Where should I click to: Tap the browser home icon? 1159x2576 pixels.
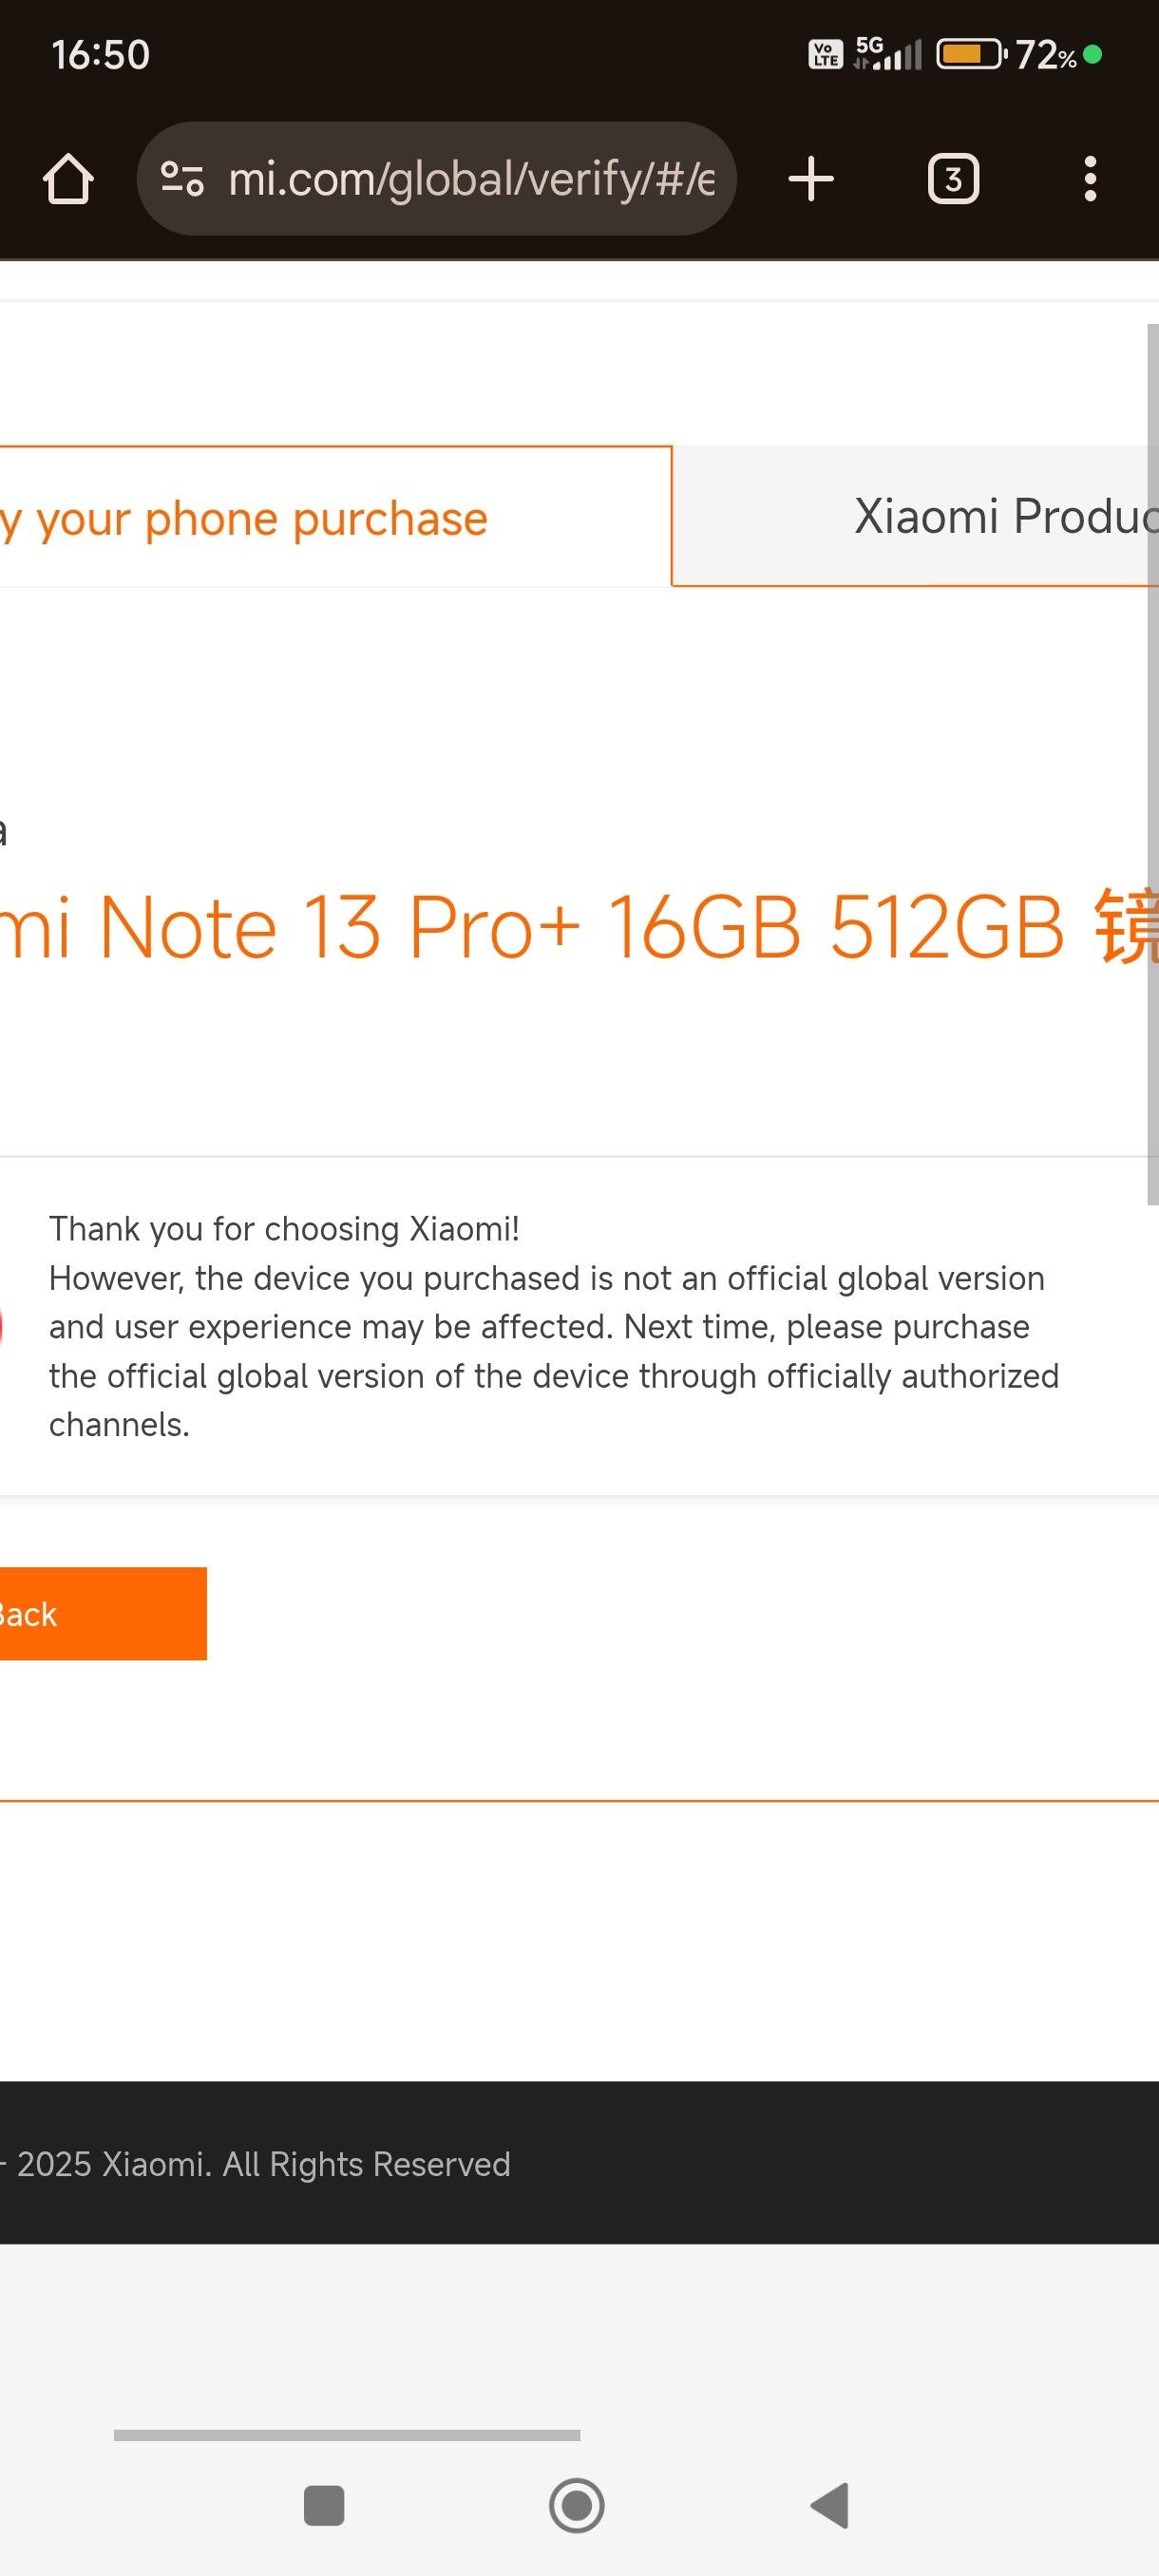[68, 179]
